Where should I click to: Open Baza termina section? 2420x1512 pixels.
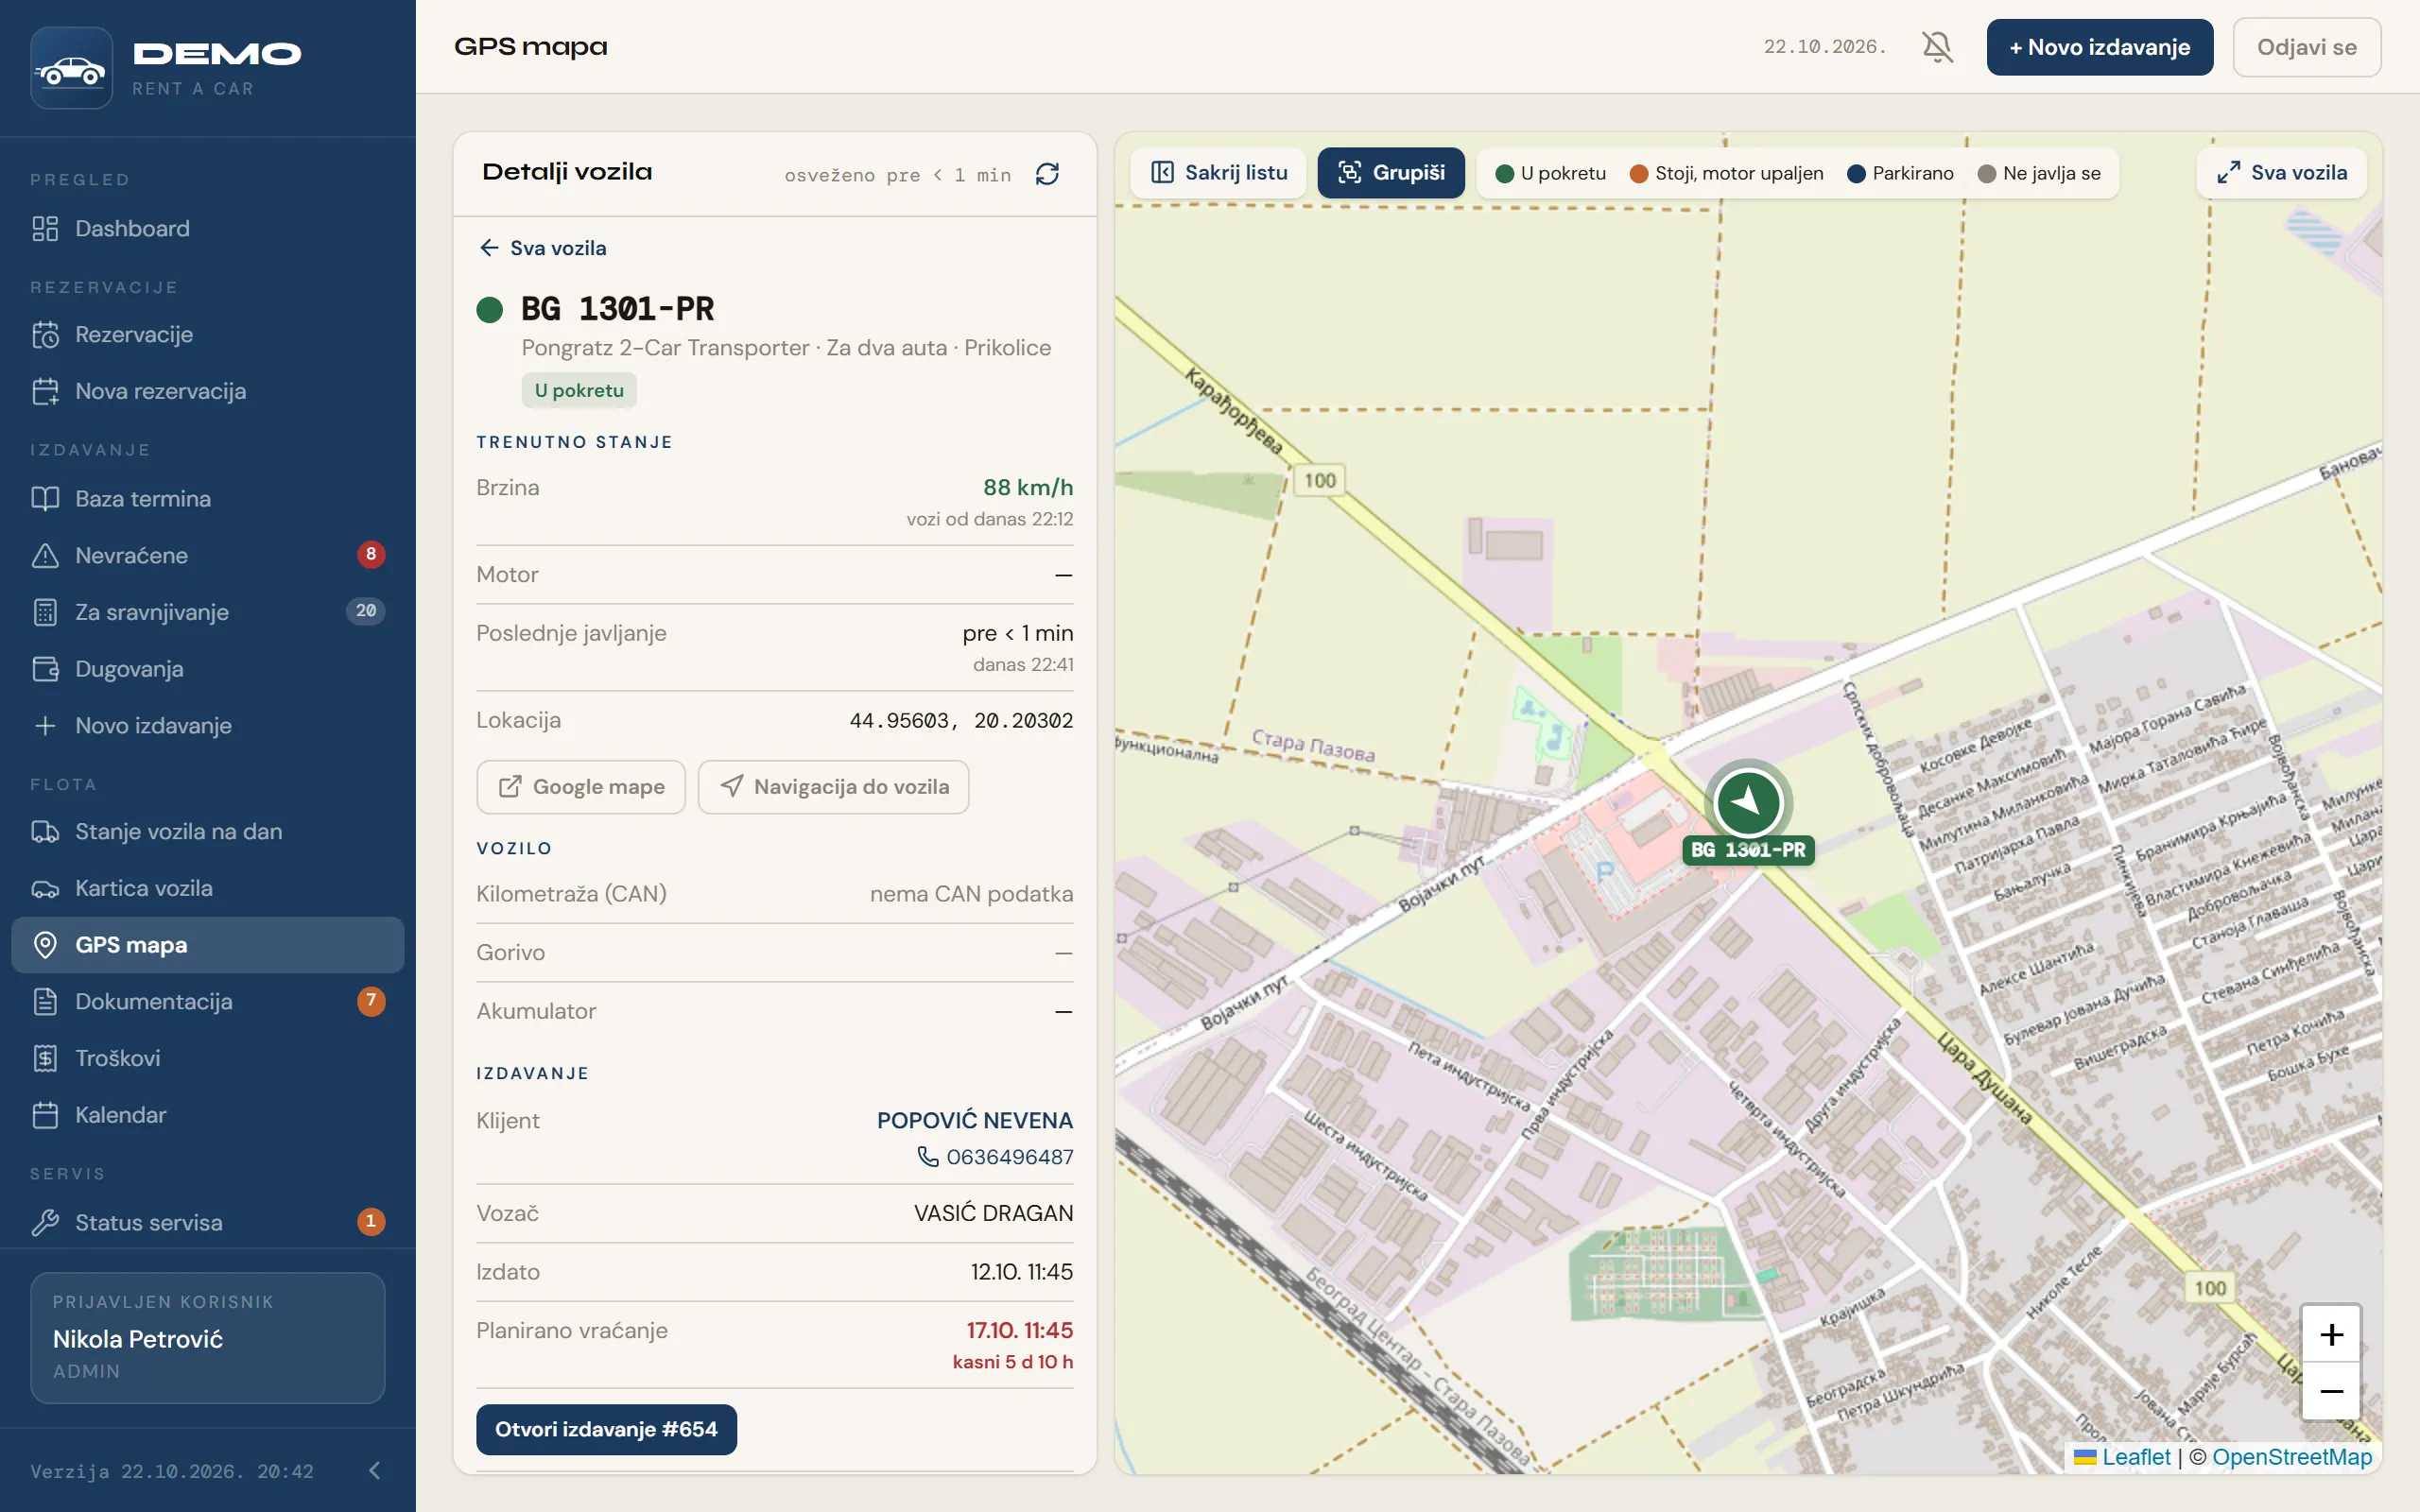coord(208,498)
